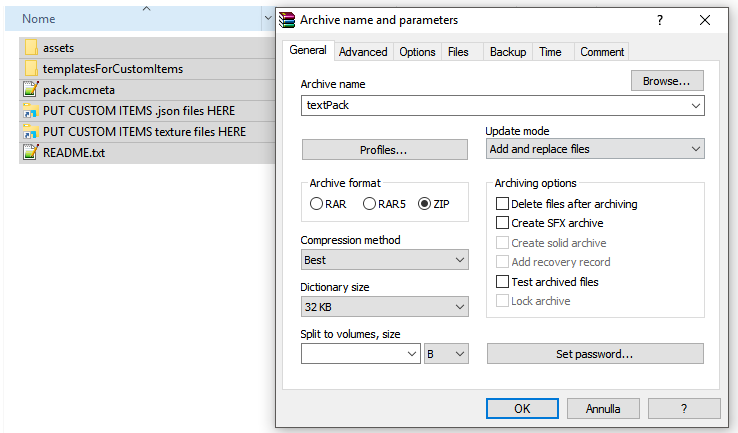
Task: Click the pack.mcmeta file icon
Action: click(x=30, y=90)
